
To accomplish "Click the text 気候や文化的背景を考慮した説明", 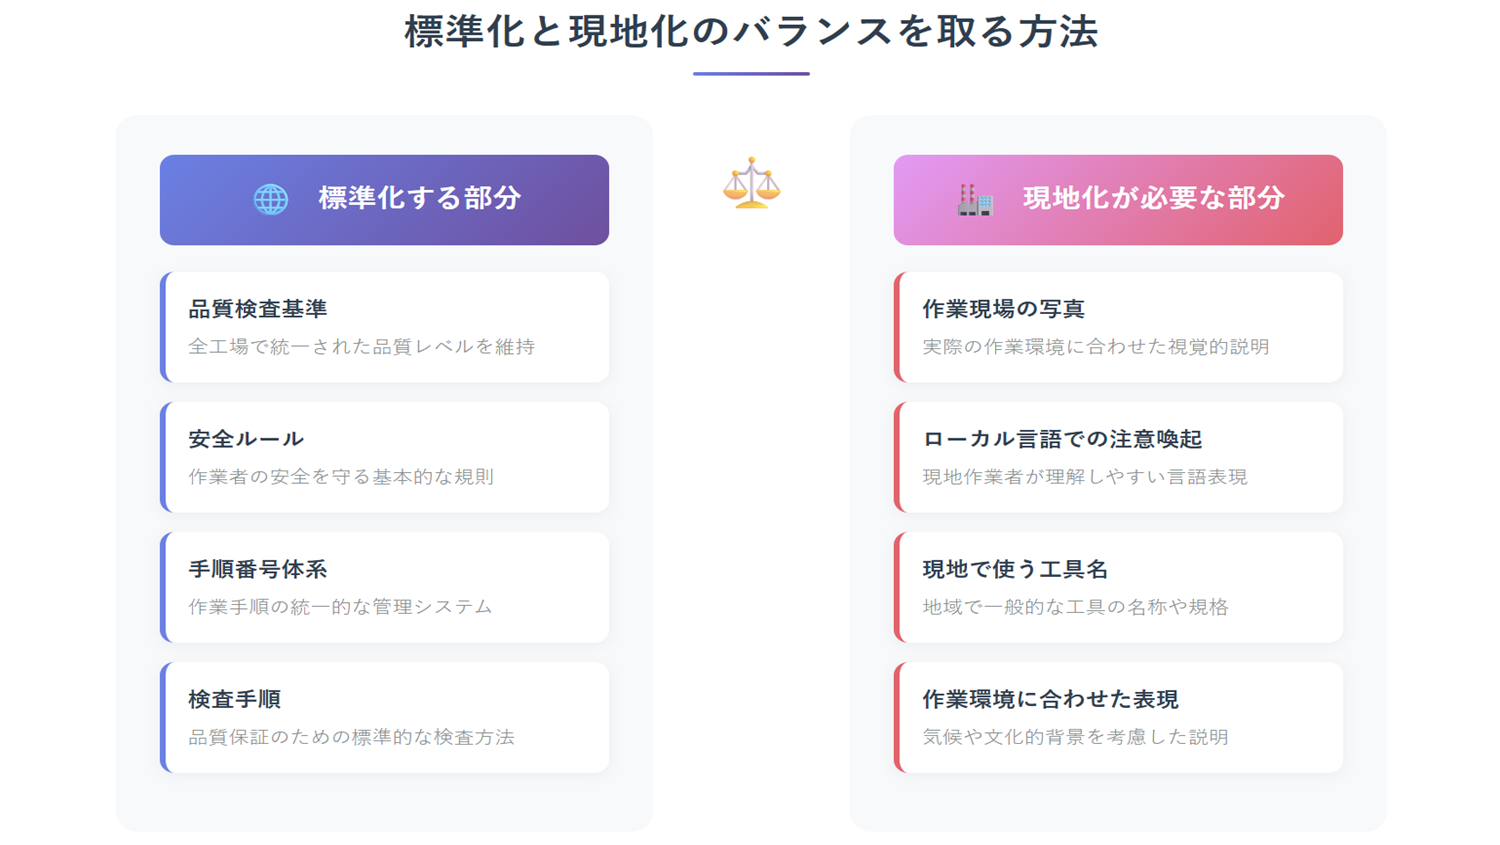I will point(1075,737).
